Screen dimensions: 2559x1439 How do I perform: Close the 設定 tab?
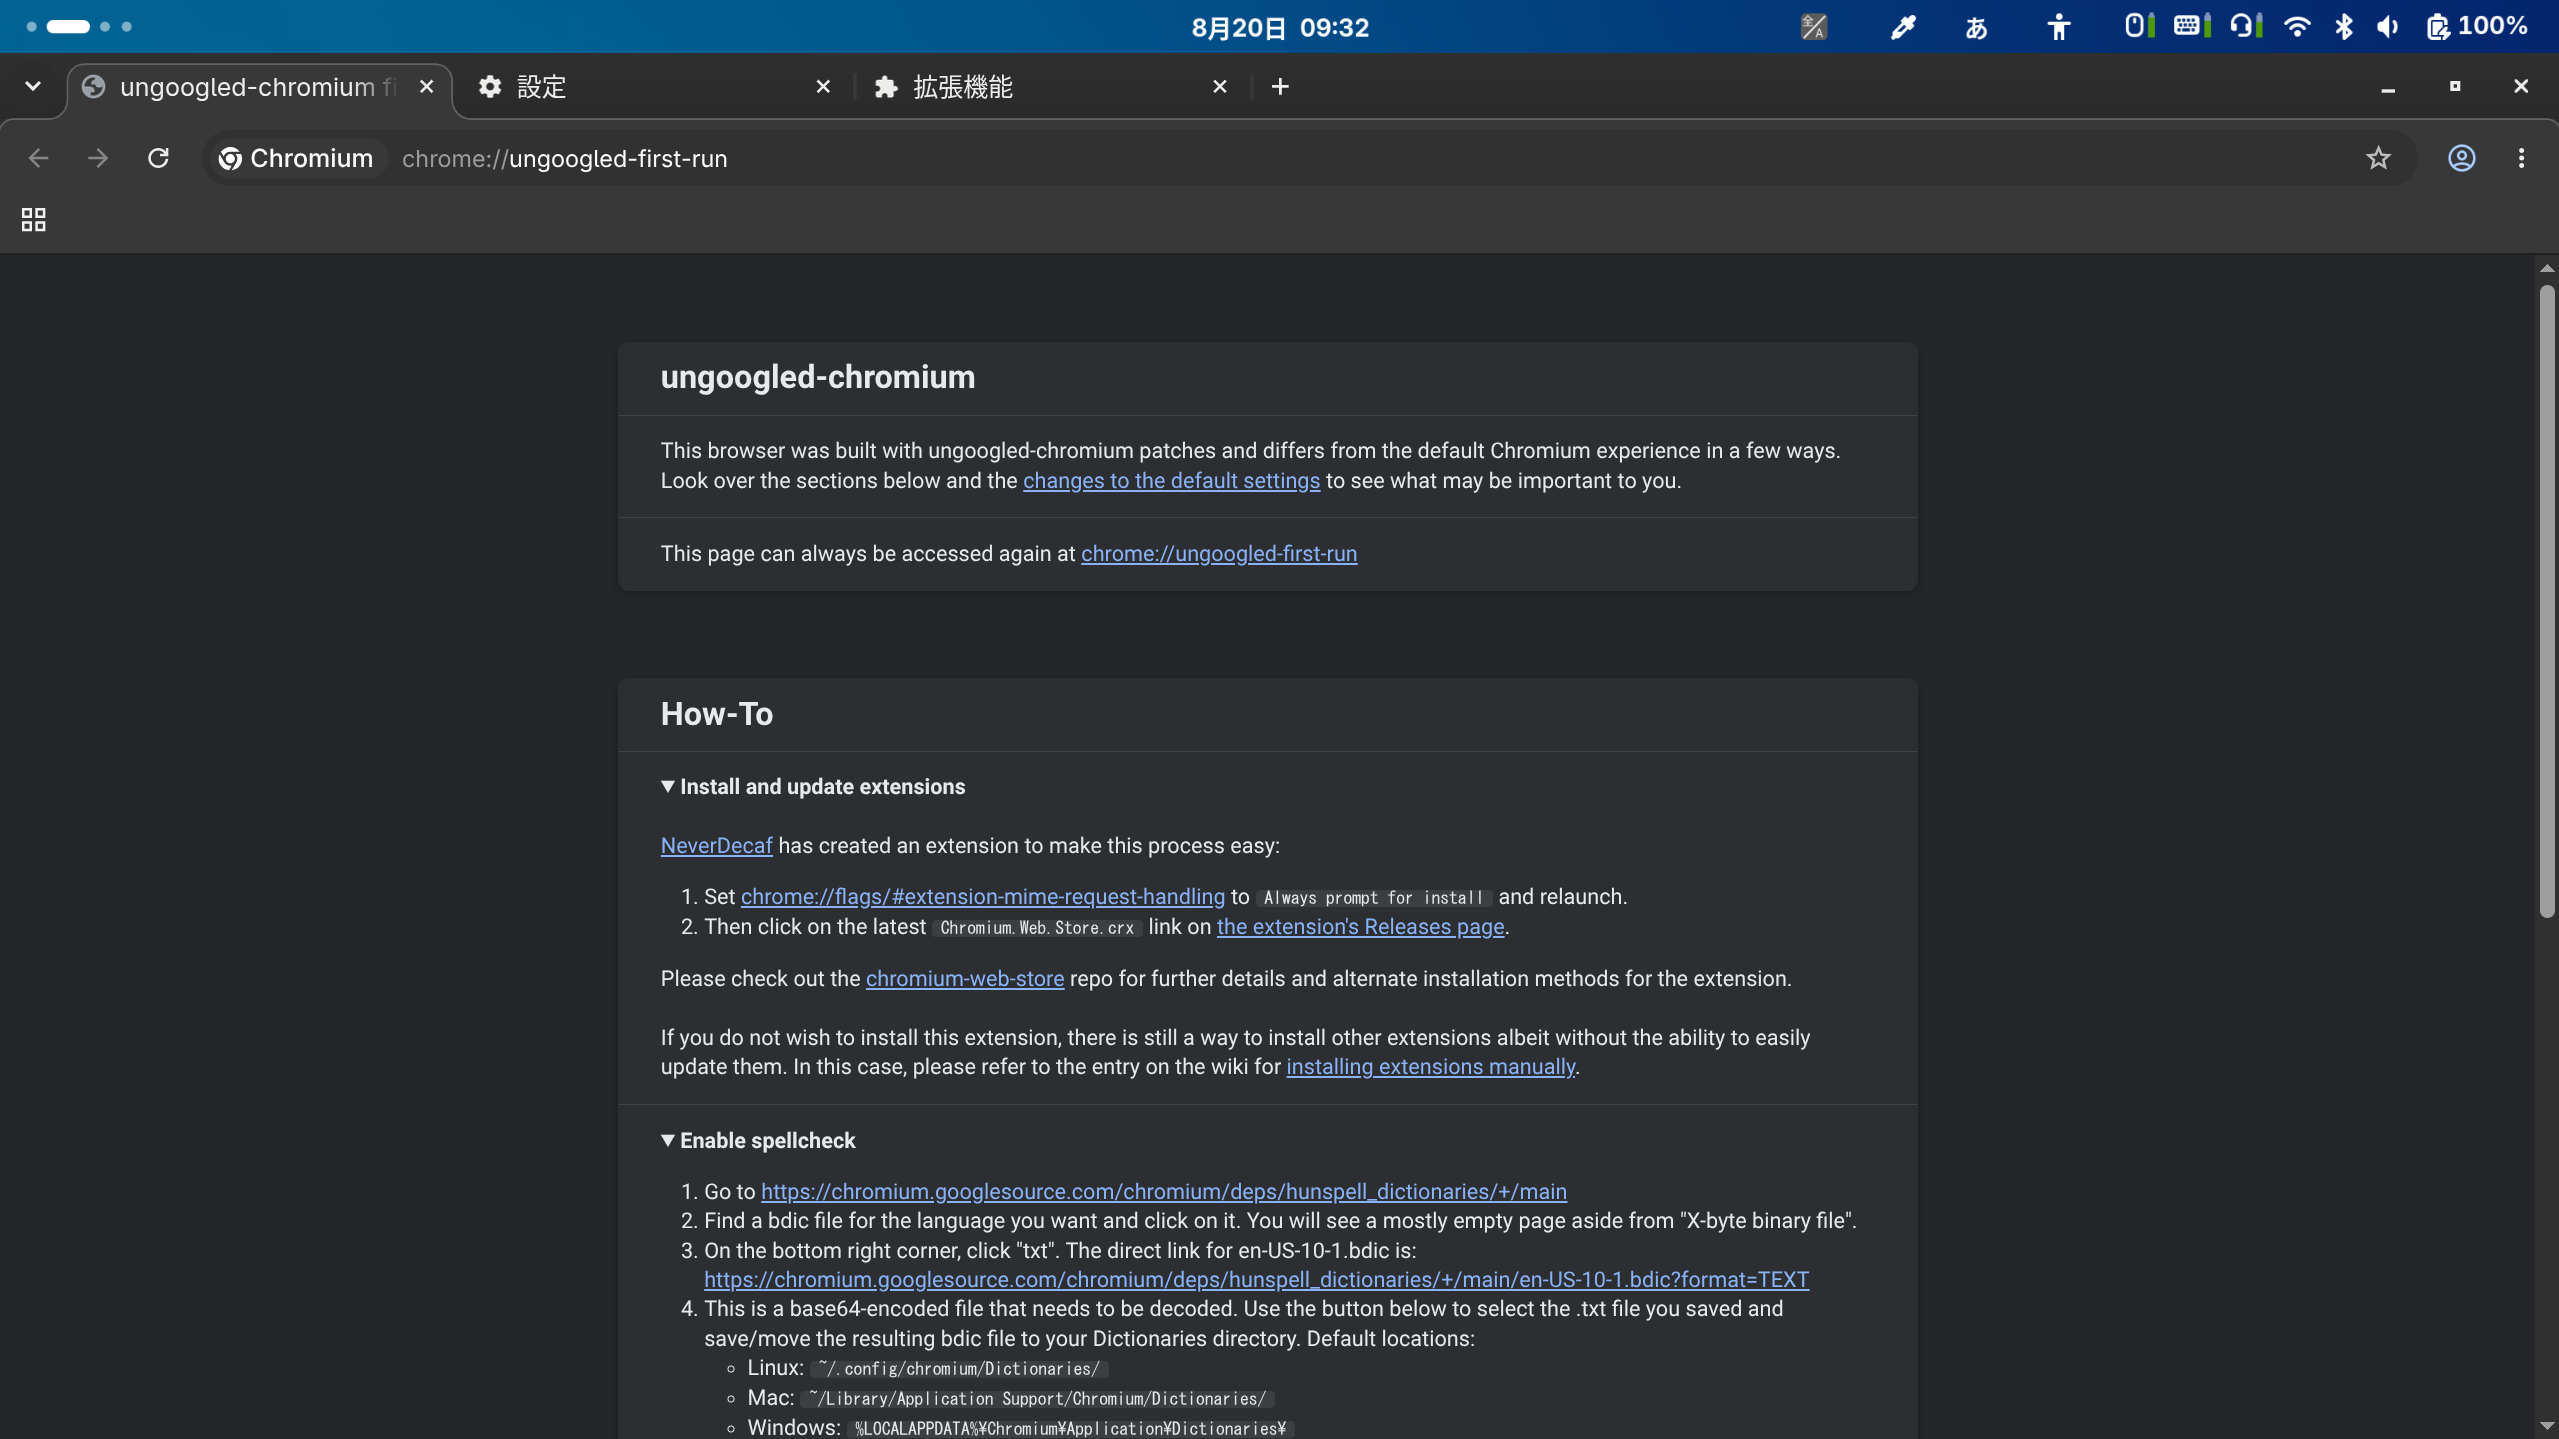823,87
